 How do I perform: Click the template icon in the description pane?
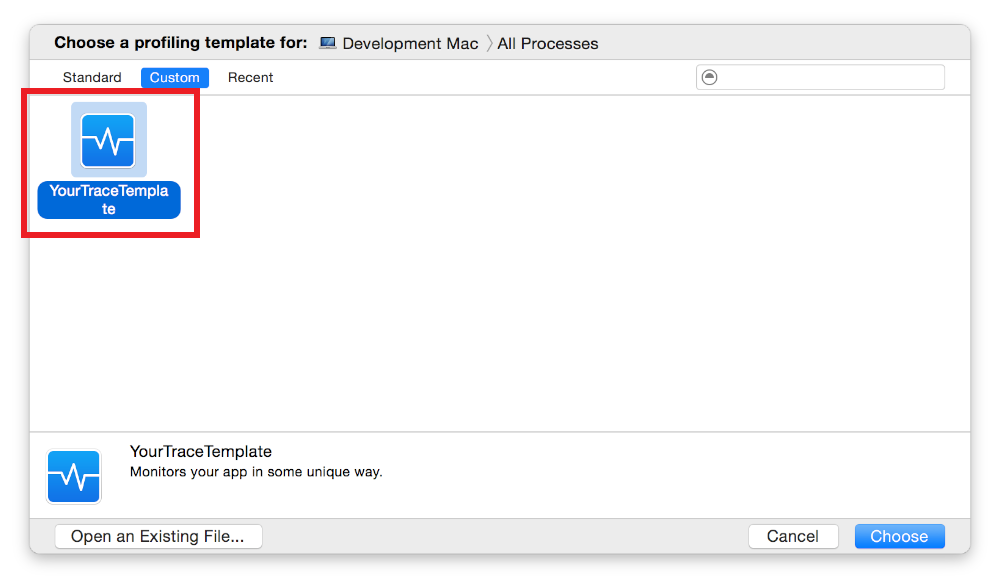[x=74, y=477]
